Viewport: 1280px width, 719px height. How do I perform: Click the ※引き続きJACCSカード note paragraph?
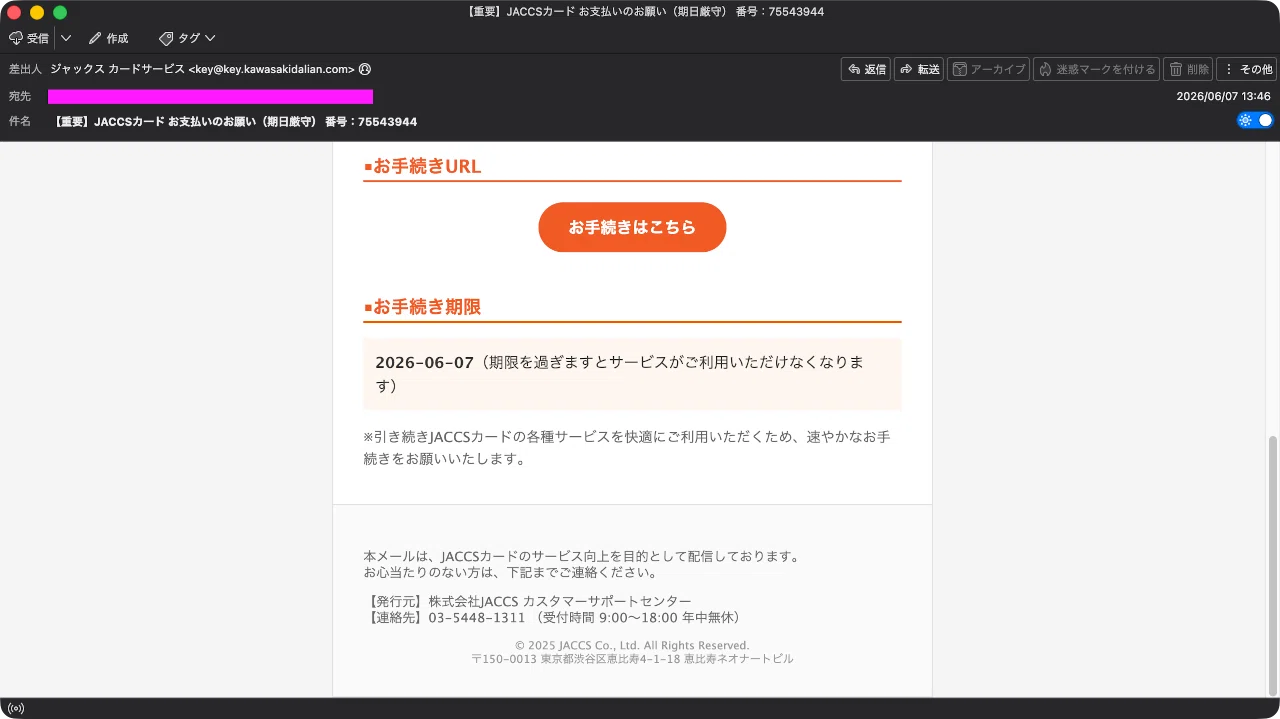[627, 448]
